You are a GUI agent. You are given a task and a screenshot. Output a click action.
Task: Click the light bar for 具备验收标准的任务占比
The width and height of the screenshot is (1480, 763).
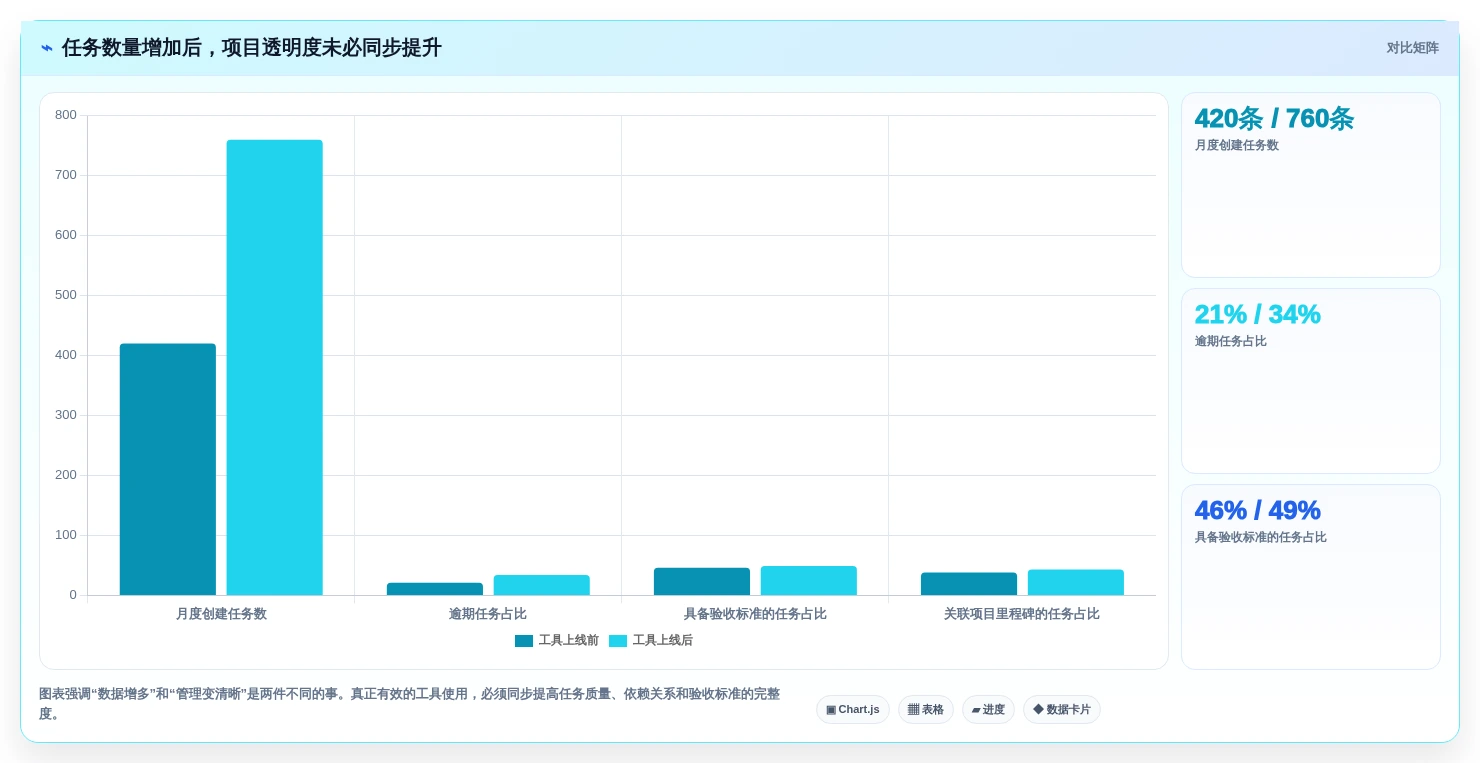click(809, 581)
